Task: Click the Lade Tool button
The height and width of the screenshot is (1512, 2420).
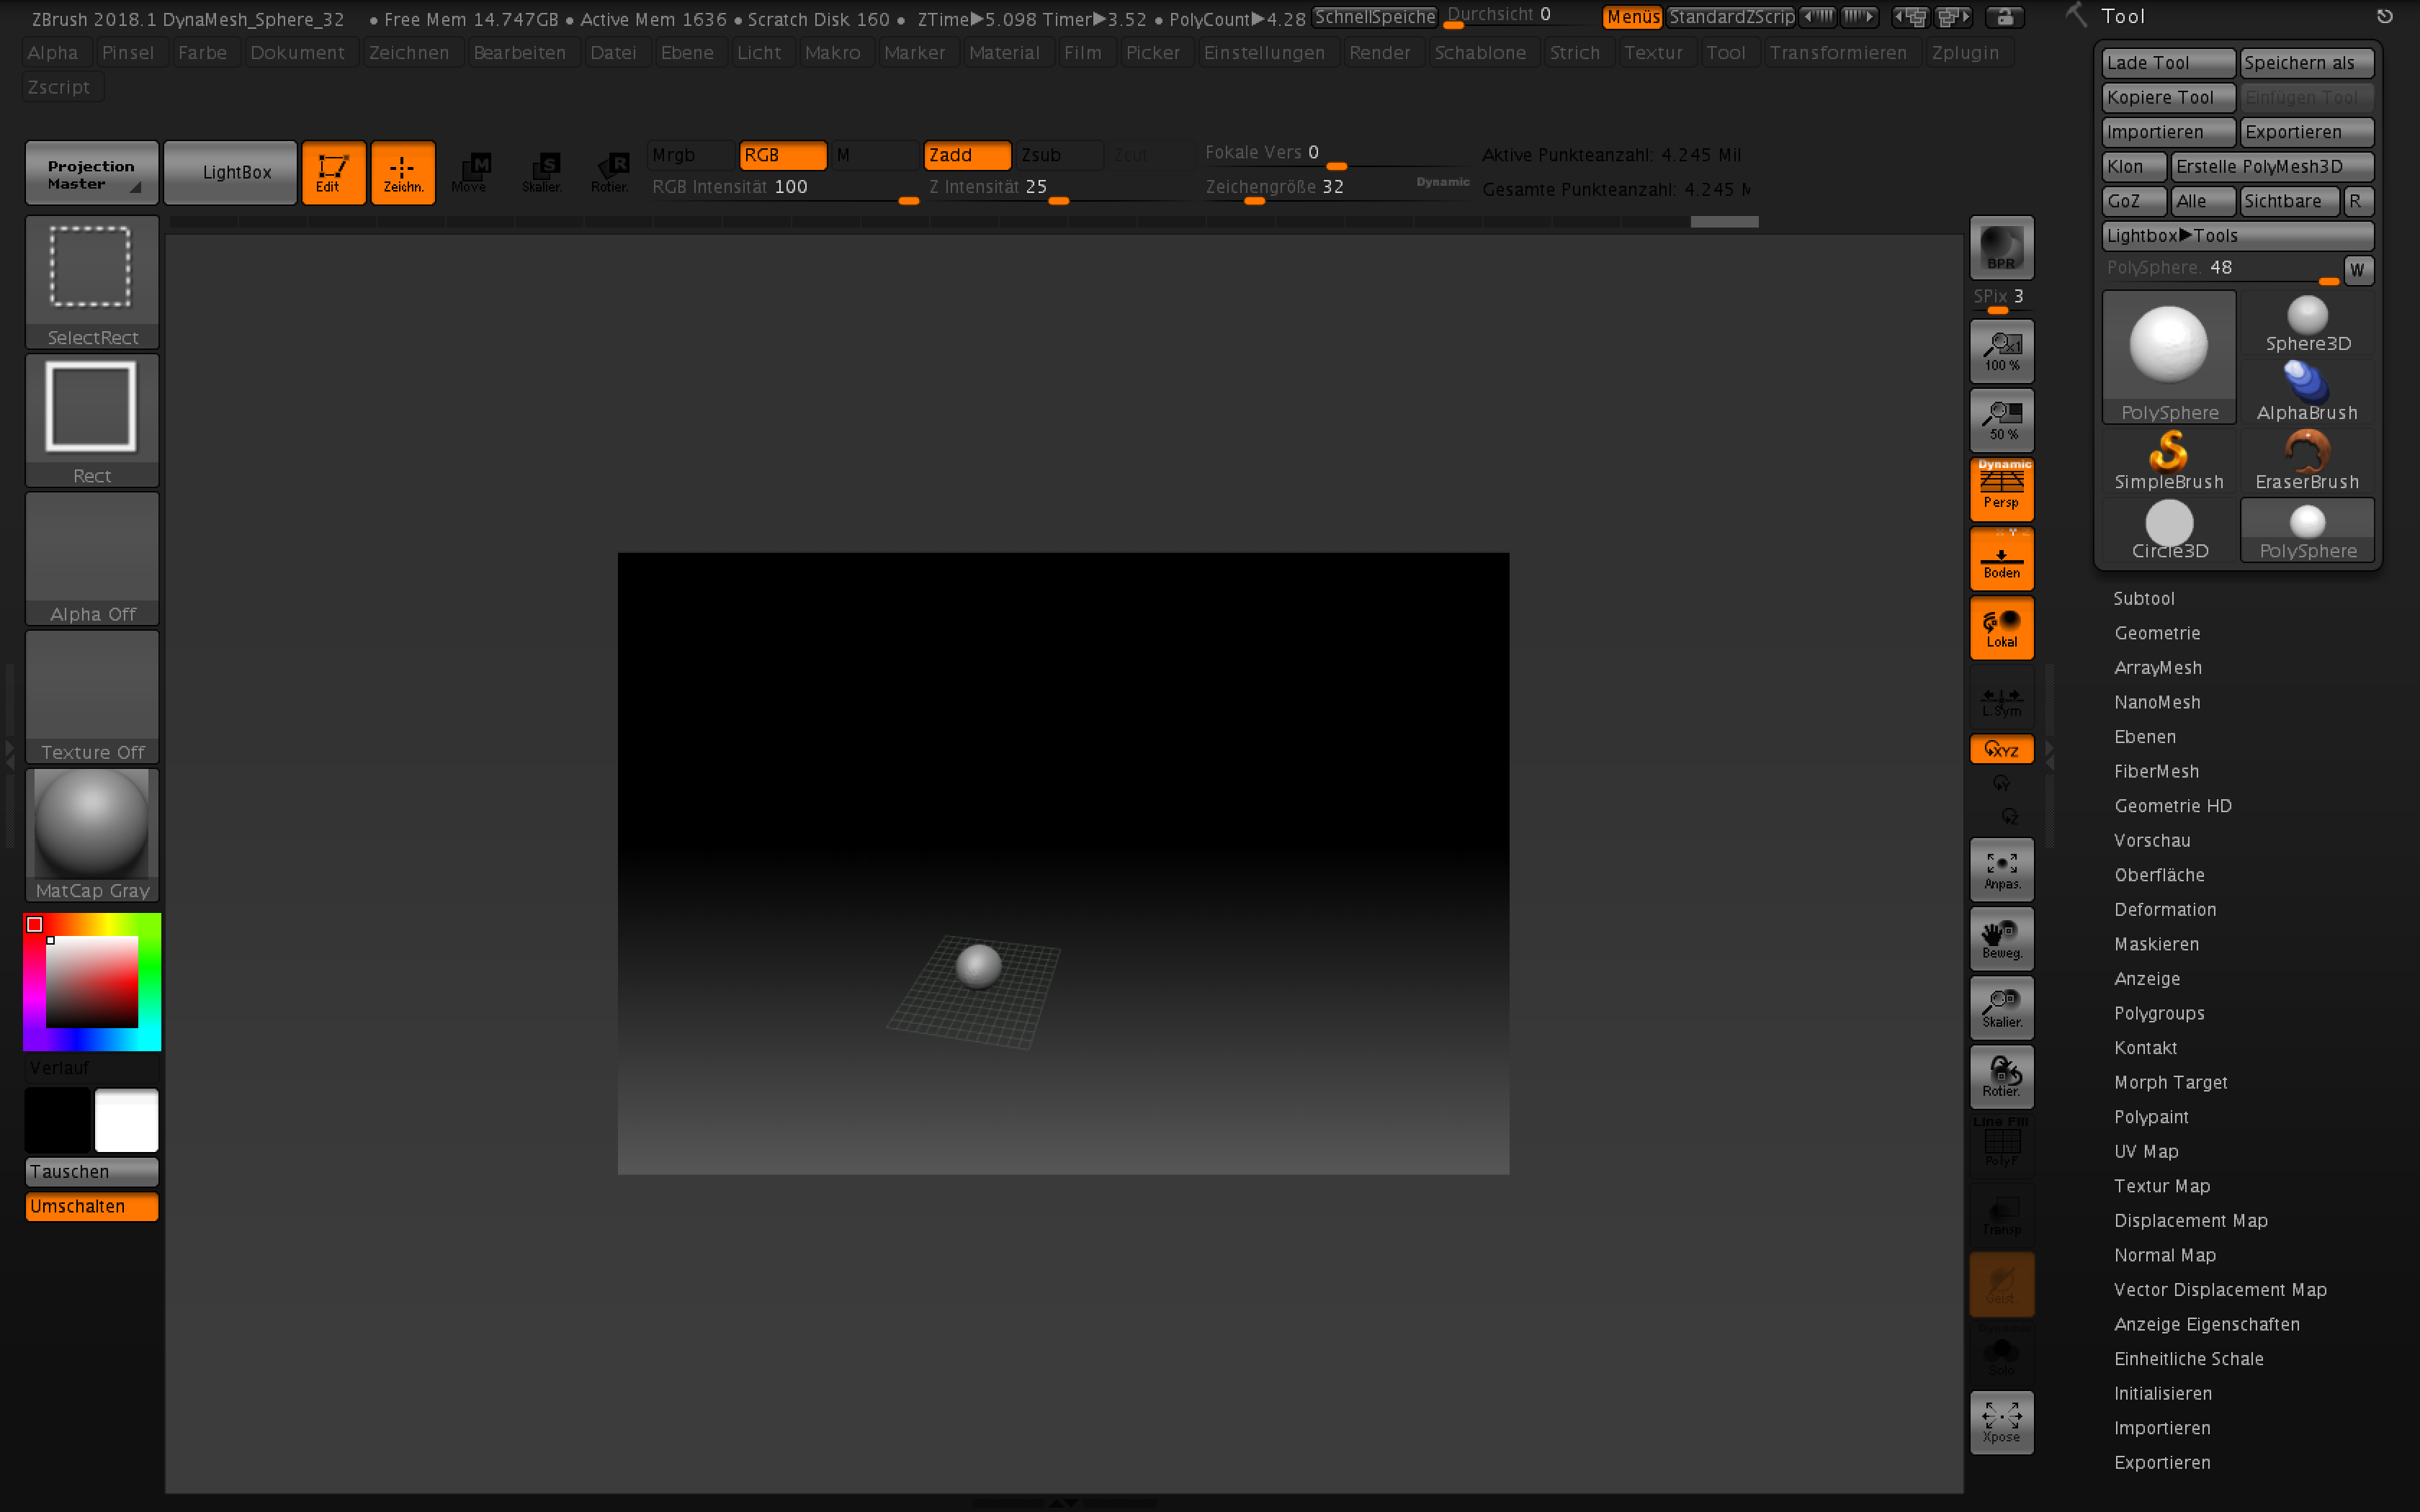Action: pyautogui.click(x=2168, y=63)
